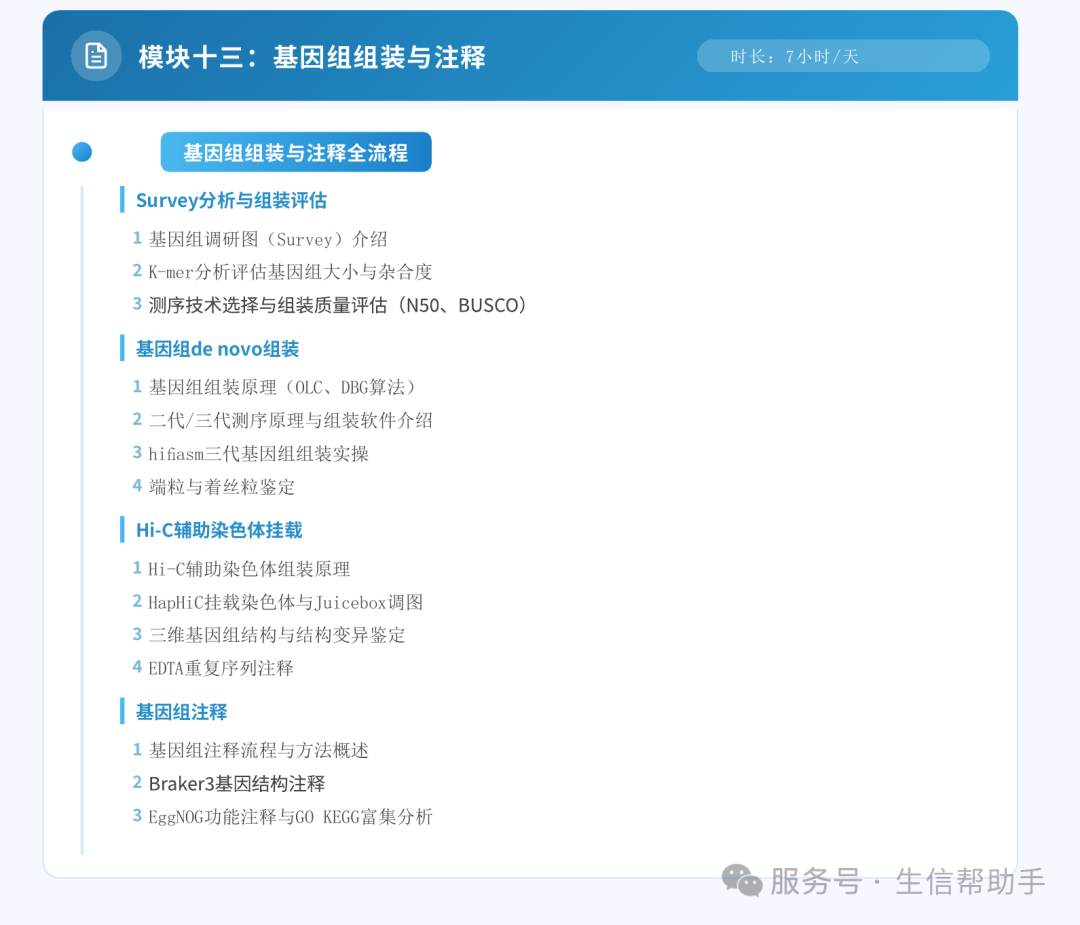The width and height of the screenshot is (1080, 925).
Task: Click the 时长:7小时/天 duration pill
Action: pyautogui.click(x=843, y=56)
